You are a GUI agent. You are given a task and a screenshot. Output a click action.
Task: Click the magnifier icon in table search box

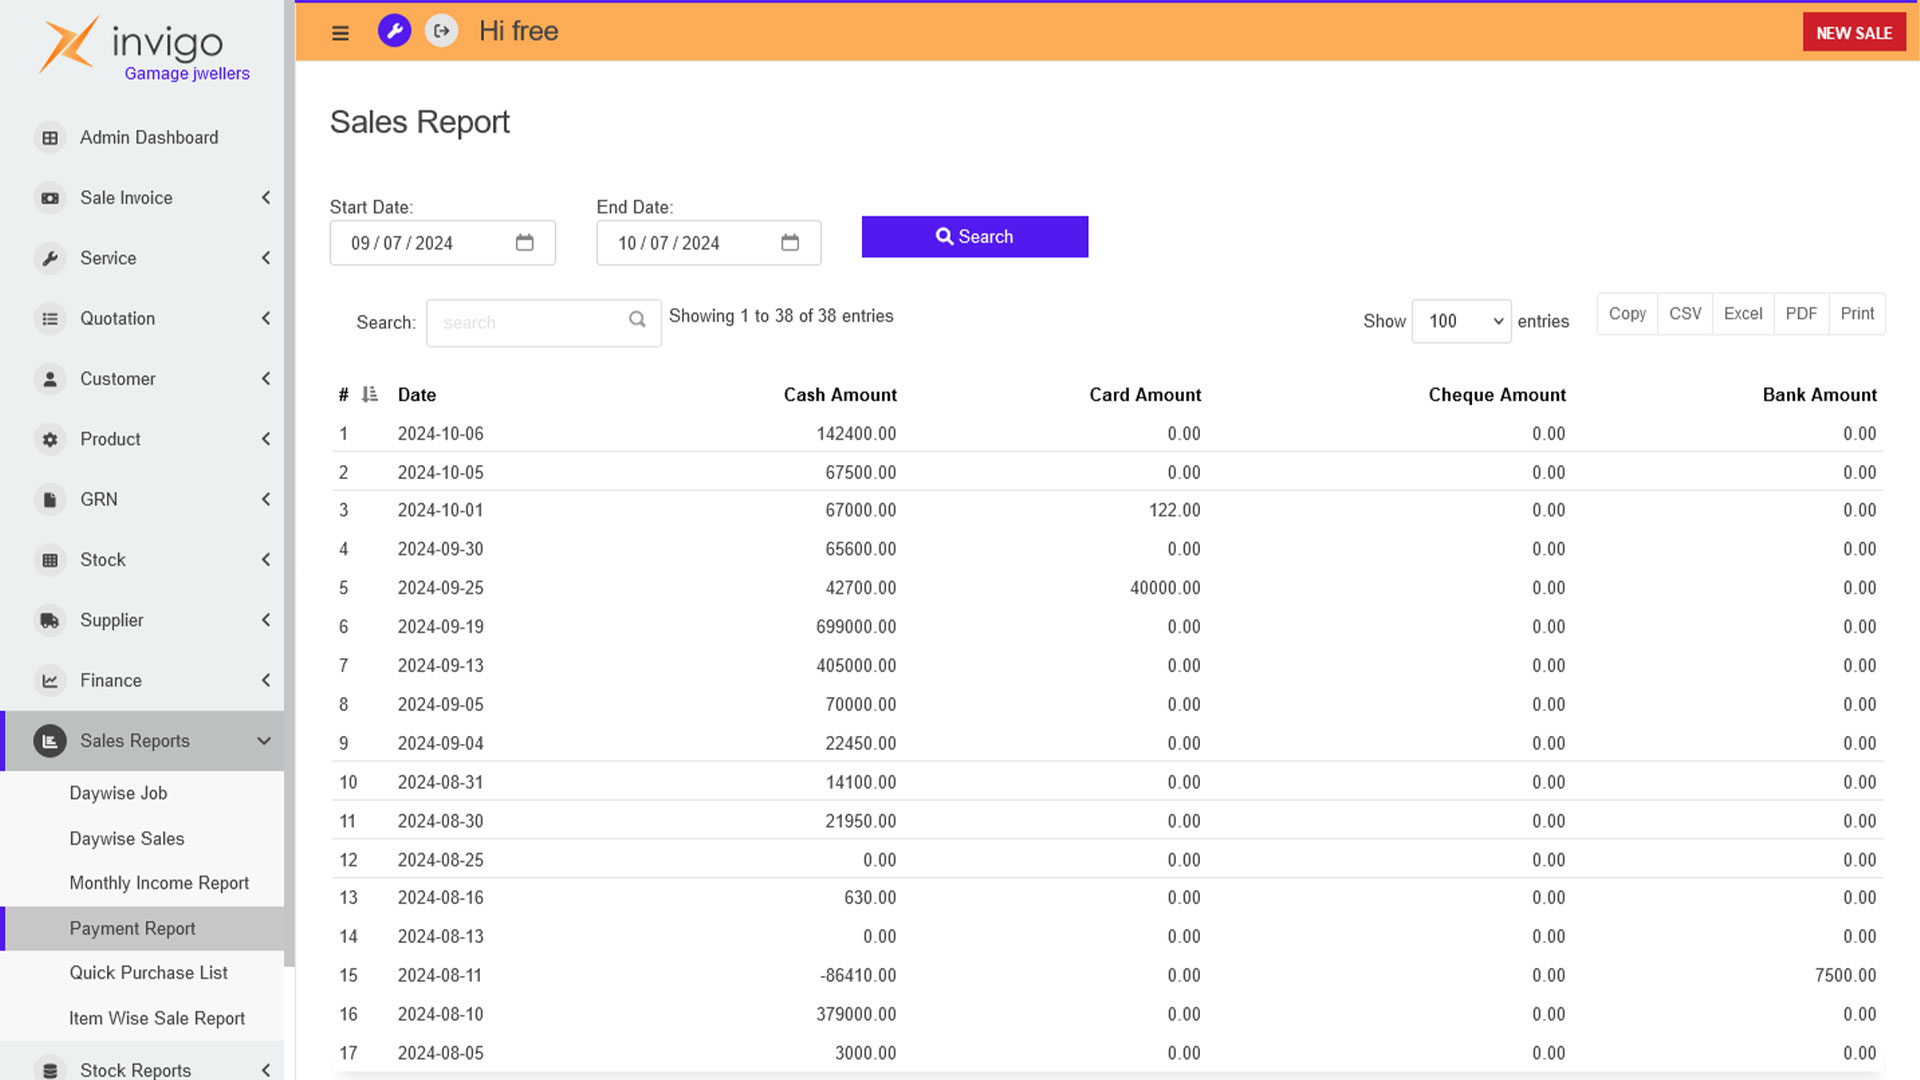coord(637,320)
